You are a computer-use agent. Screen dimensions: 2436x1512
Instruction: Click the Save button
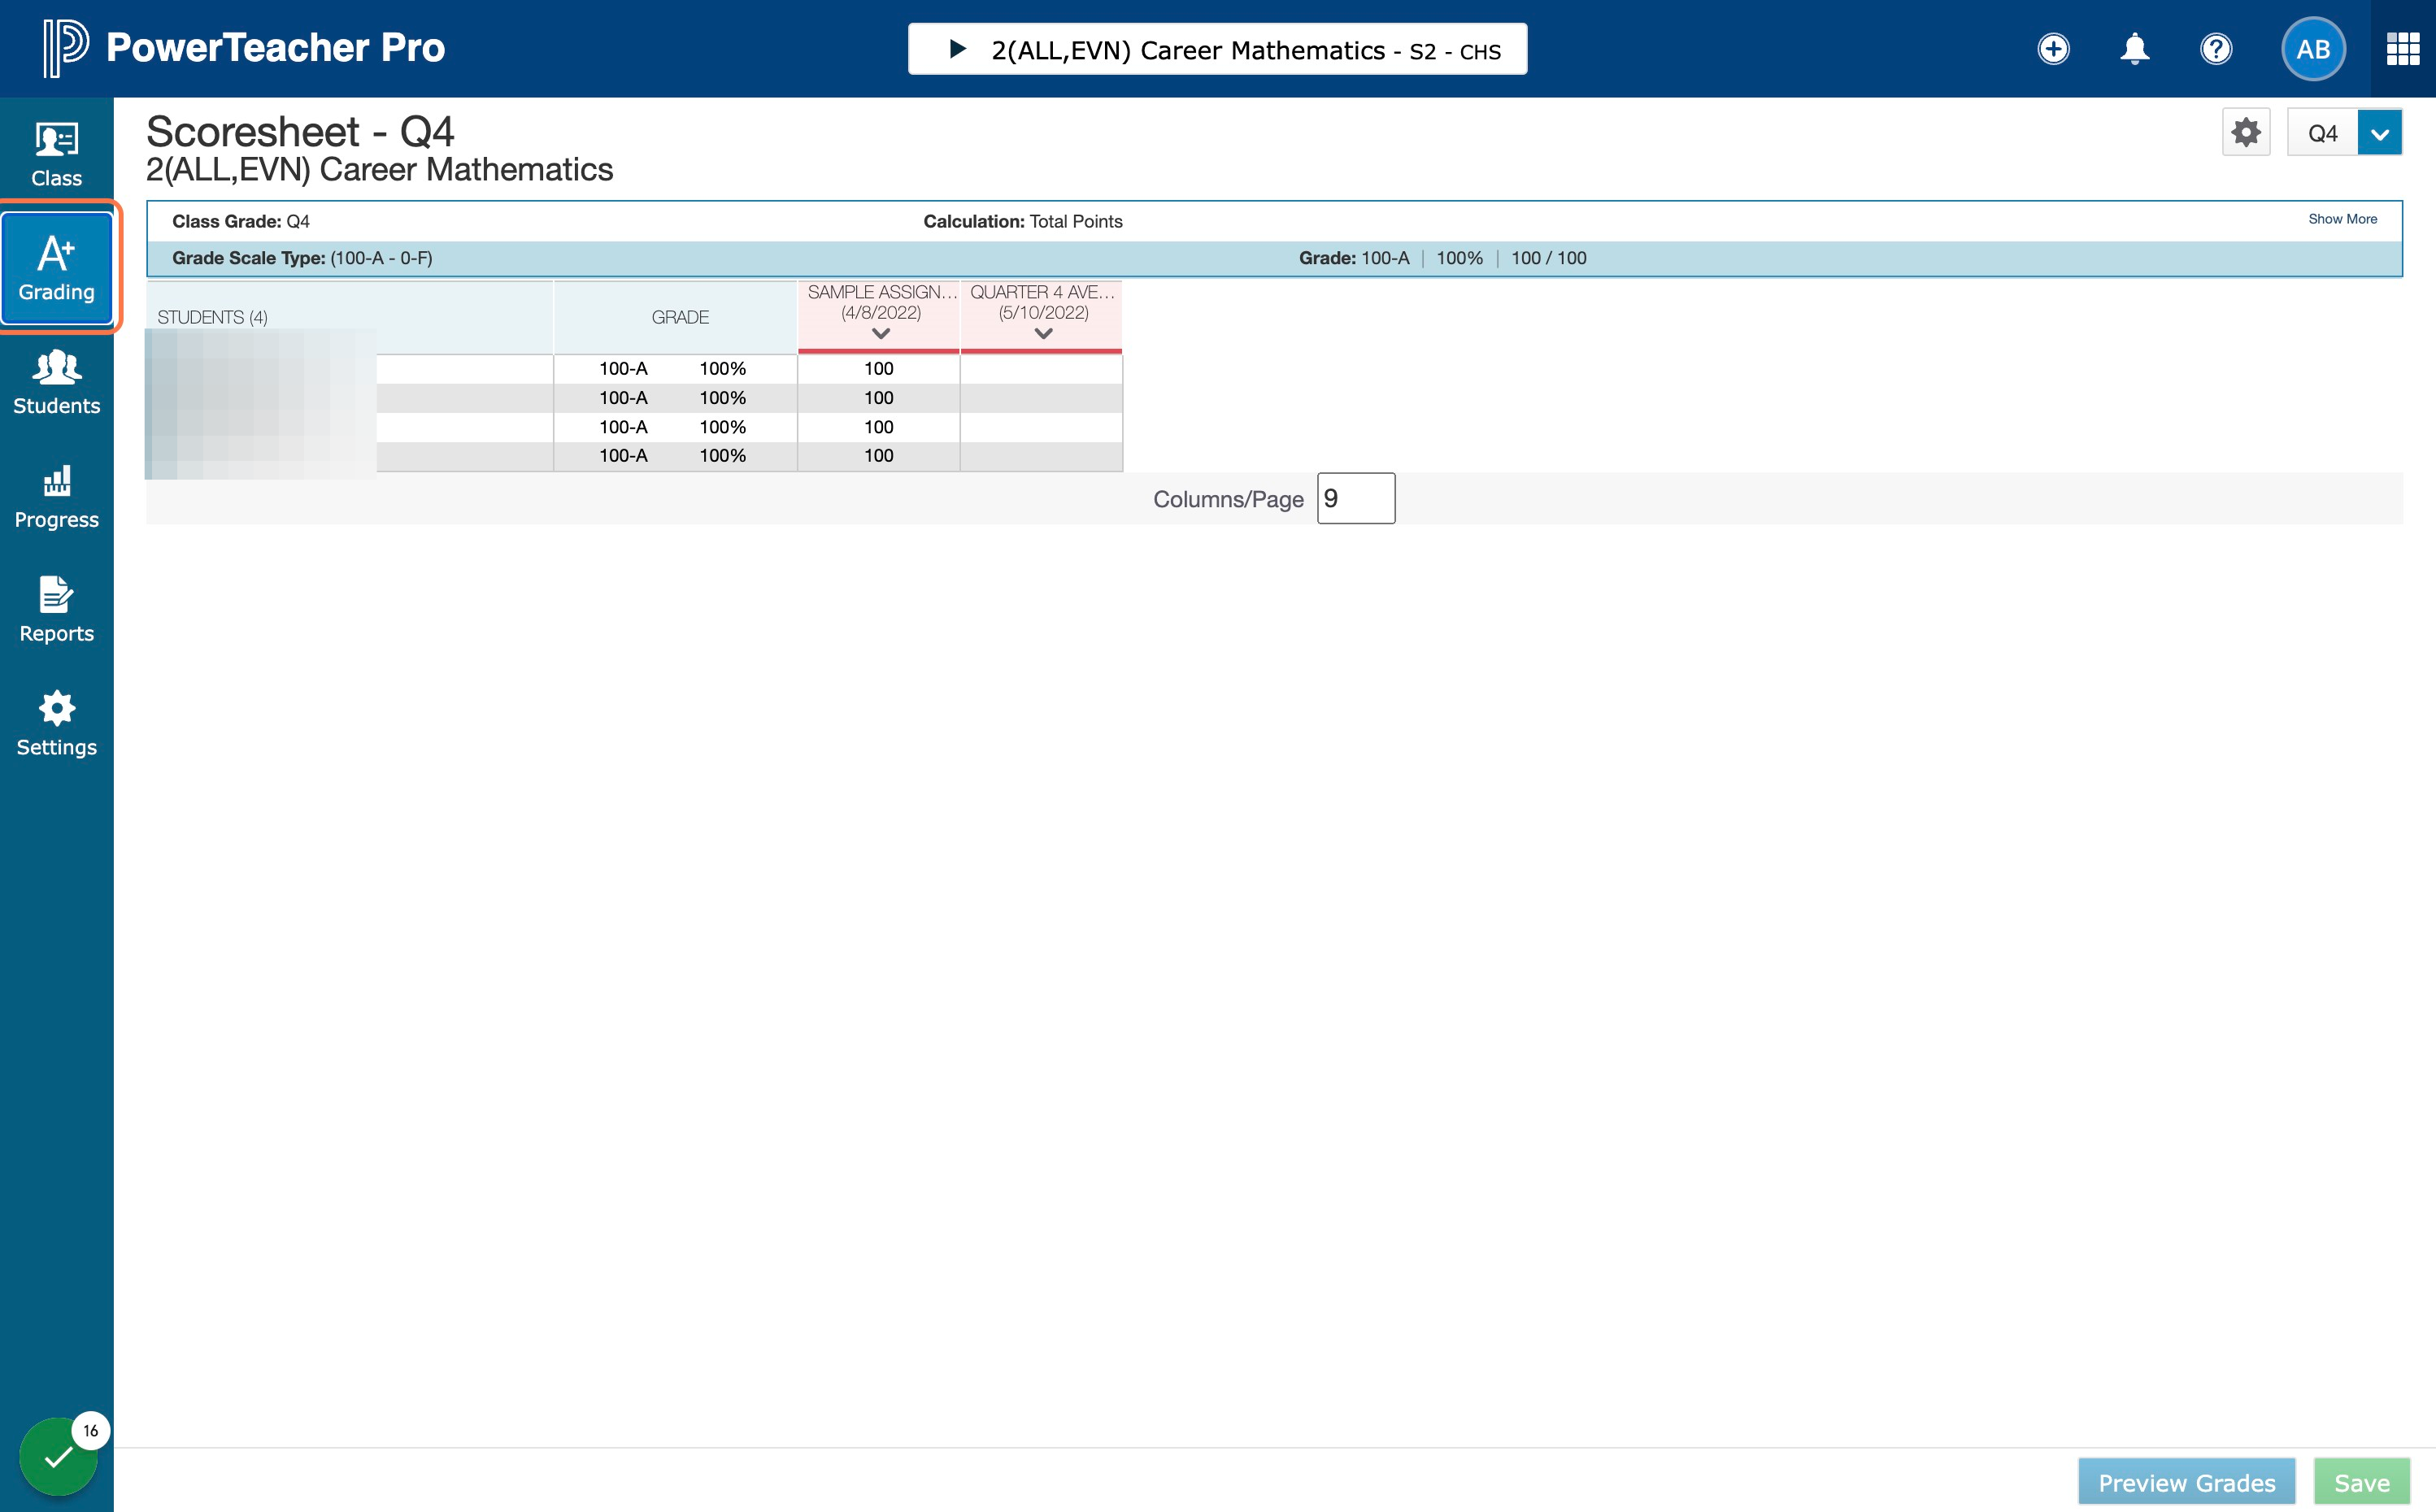click(x=2362, y=1482)
